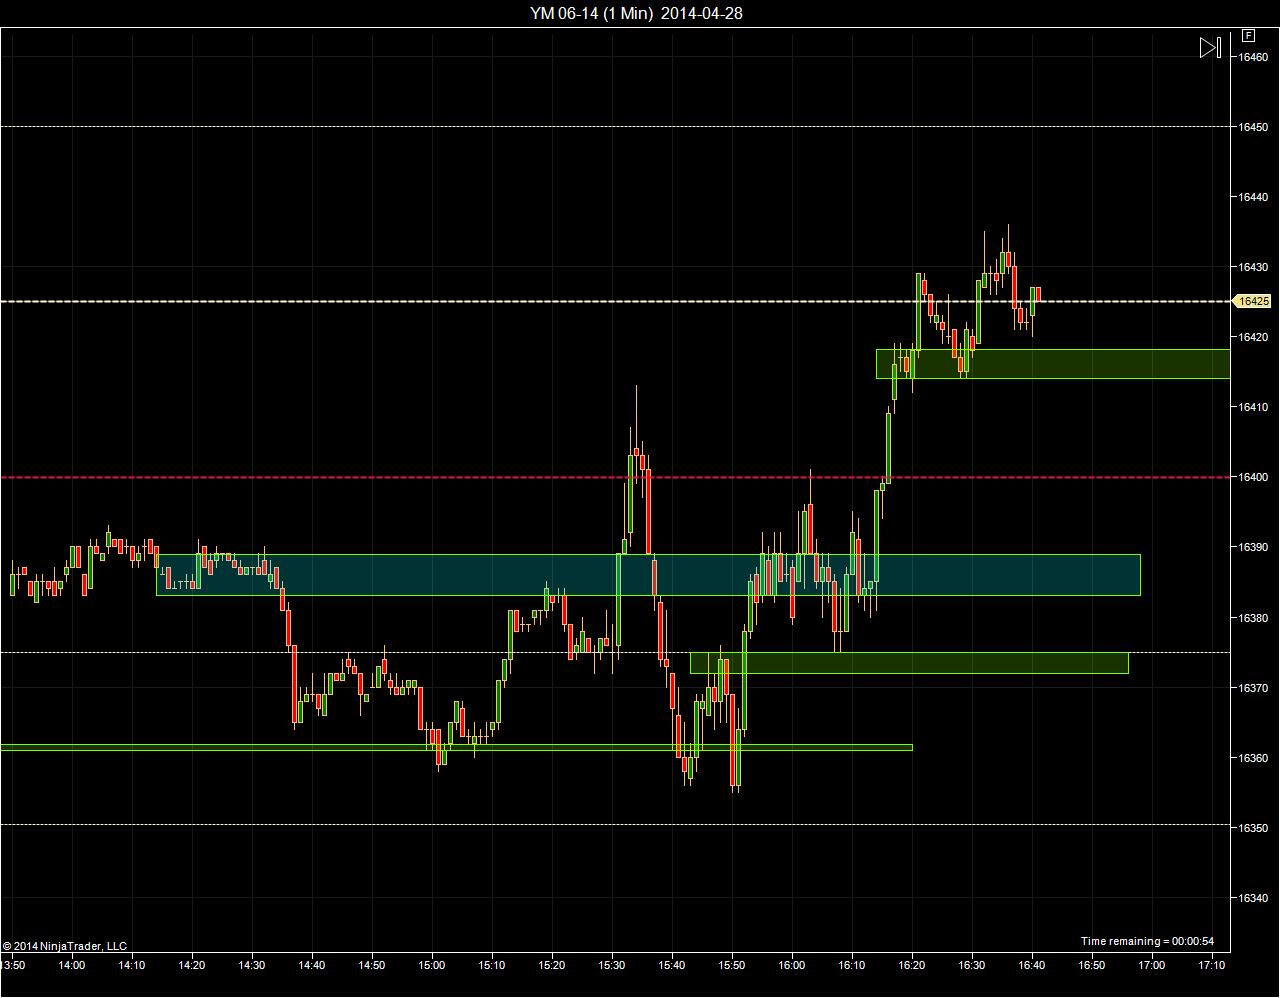Click the 16380 price axis label

coord(1253,618)
